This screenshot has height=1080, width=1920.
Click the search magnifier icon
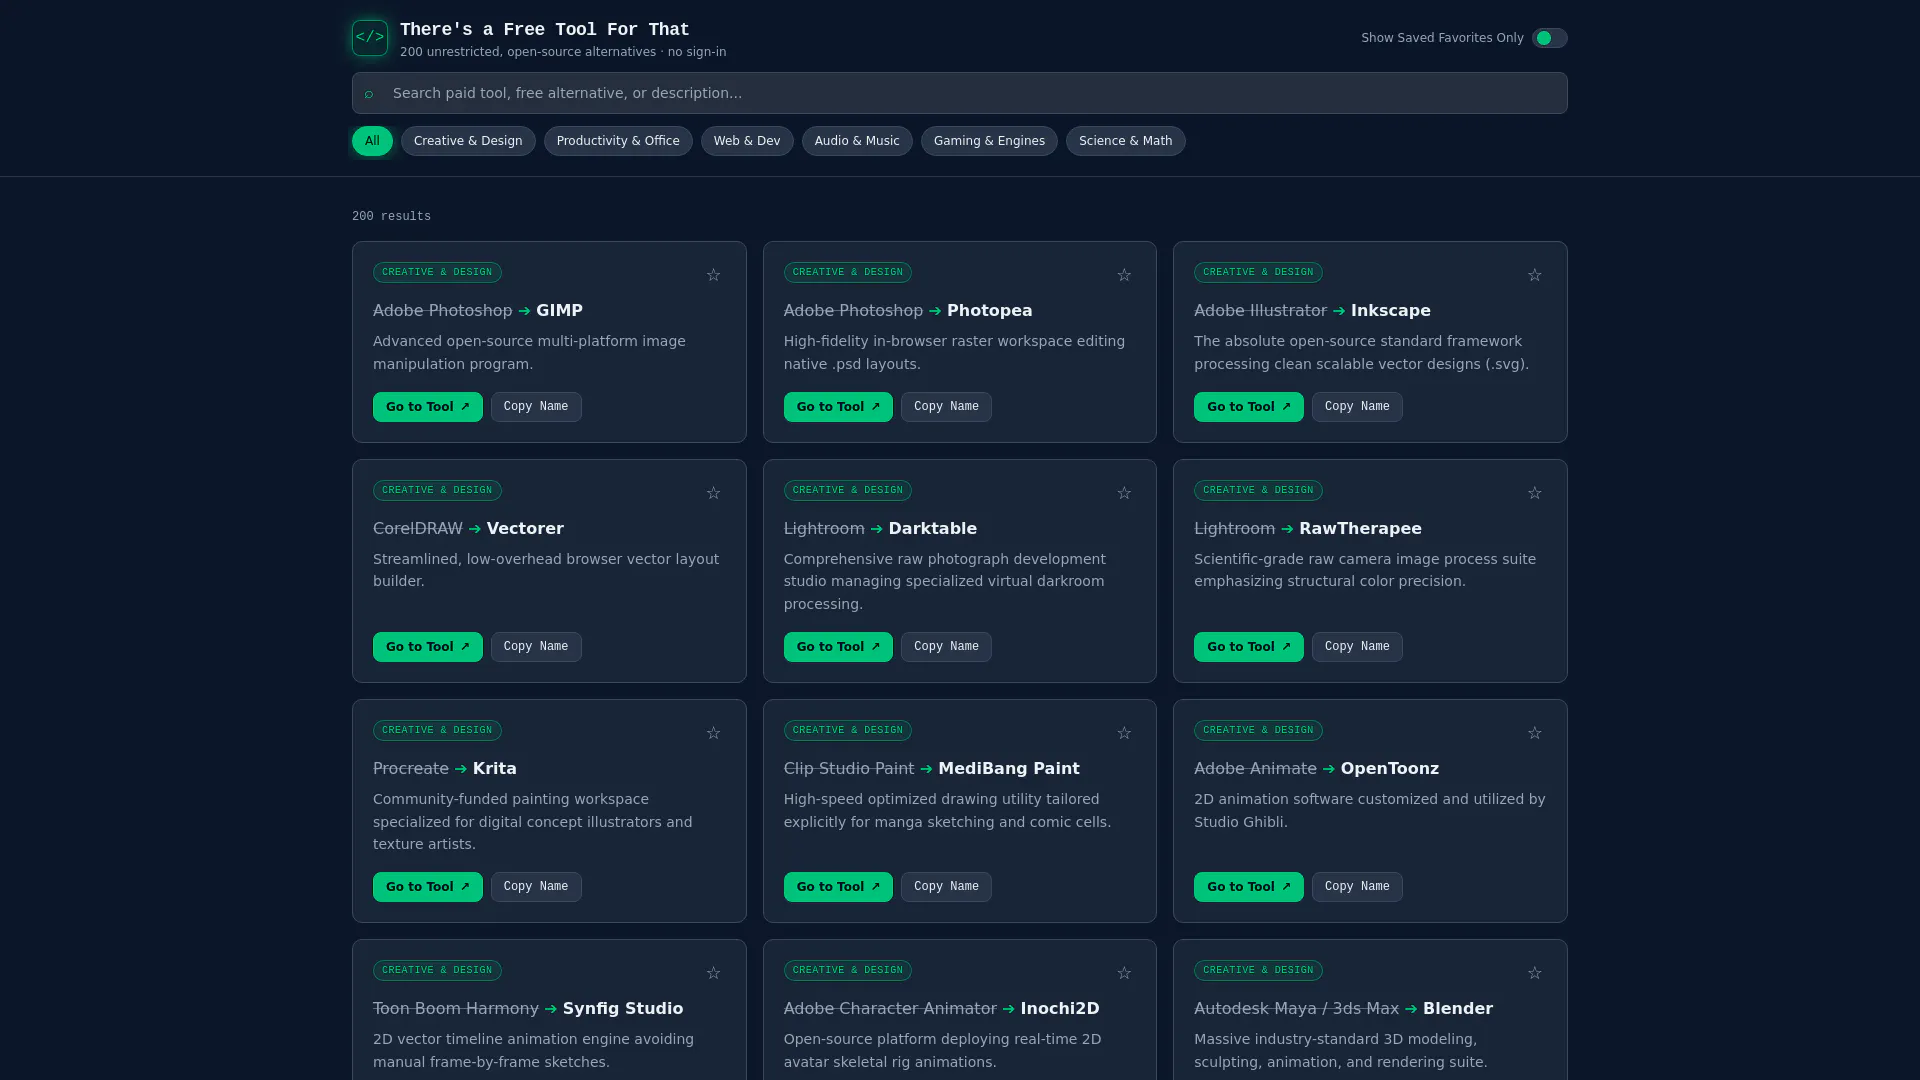[x=369, y=94]
